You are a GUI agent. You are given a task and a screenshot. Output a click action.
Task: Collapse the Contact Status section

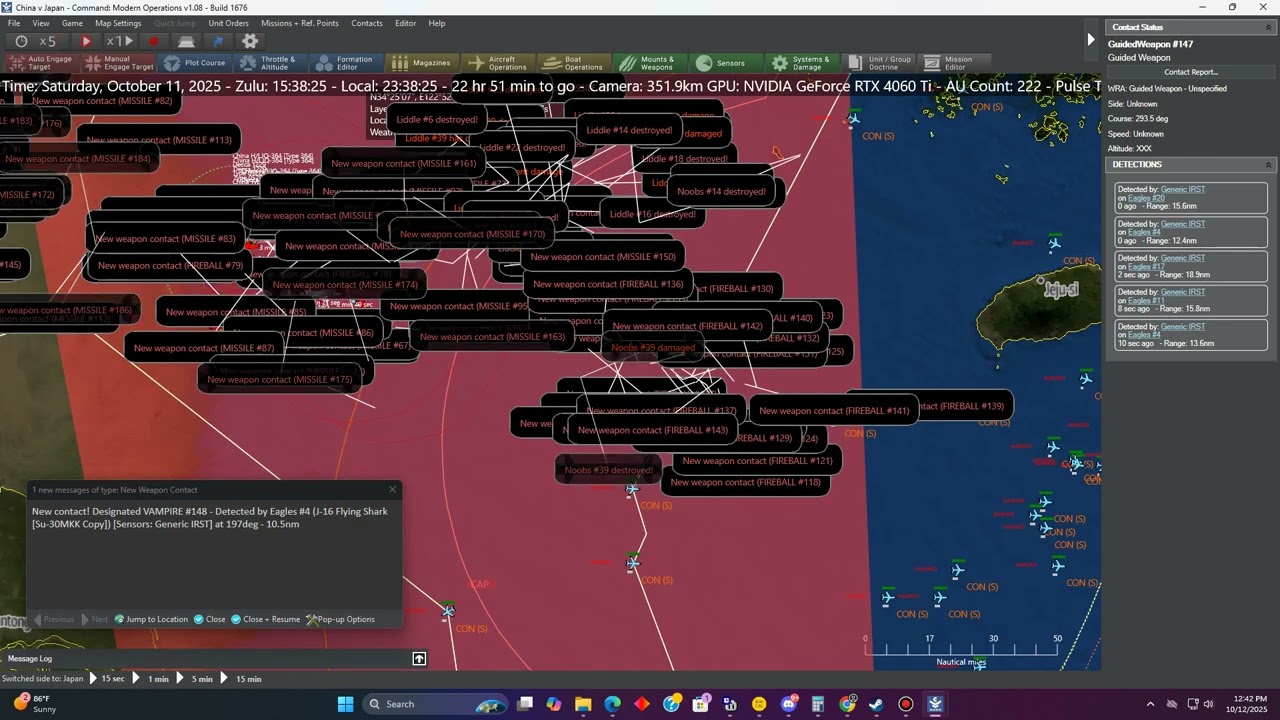pos(1269,27)
